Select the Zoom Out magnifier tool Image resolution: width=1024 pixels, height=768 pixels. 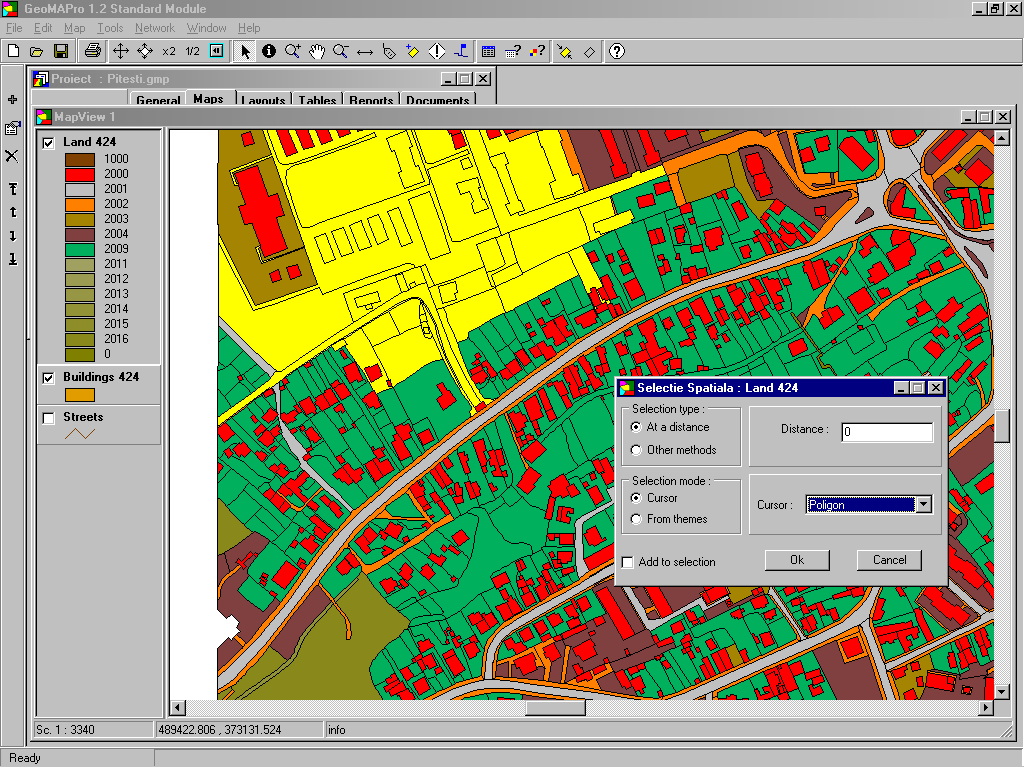click(x=341, y=51)
